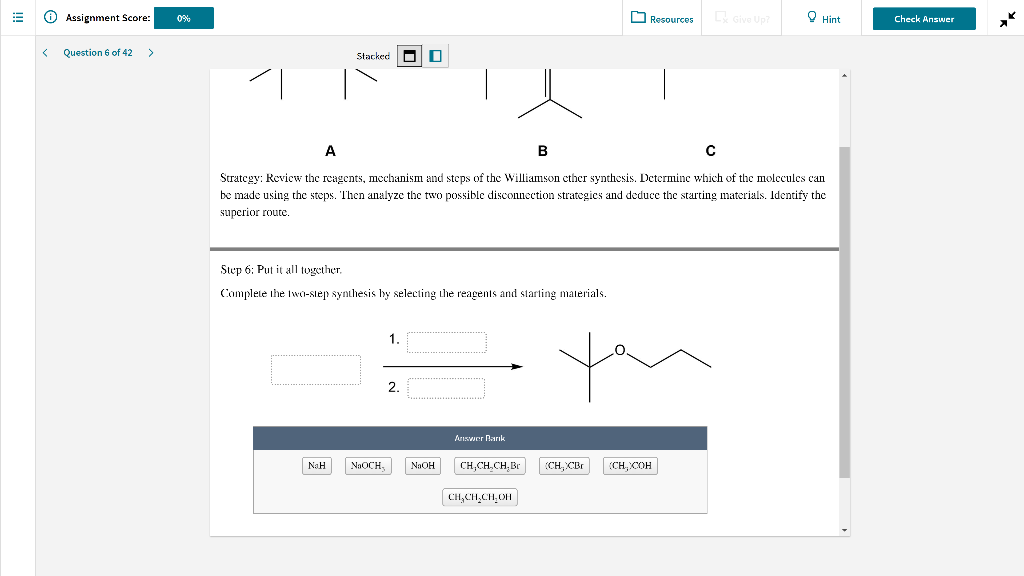The image size is (1024, 576).
Task: Click the reagent input field for step 1
Action: pyautogui.click(x=446, y=341)
